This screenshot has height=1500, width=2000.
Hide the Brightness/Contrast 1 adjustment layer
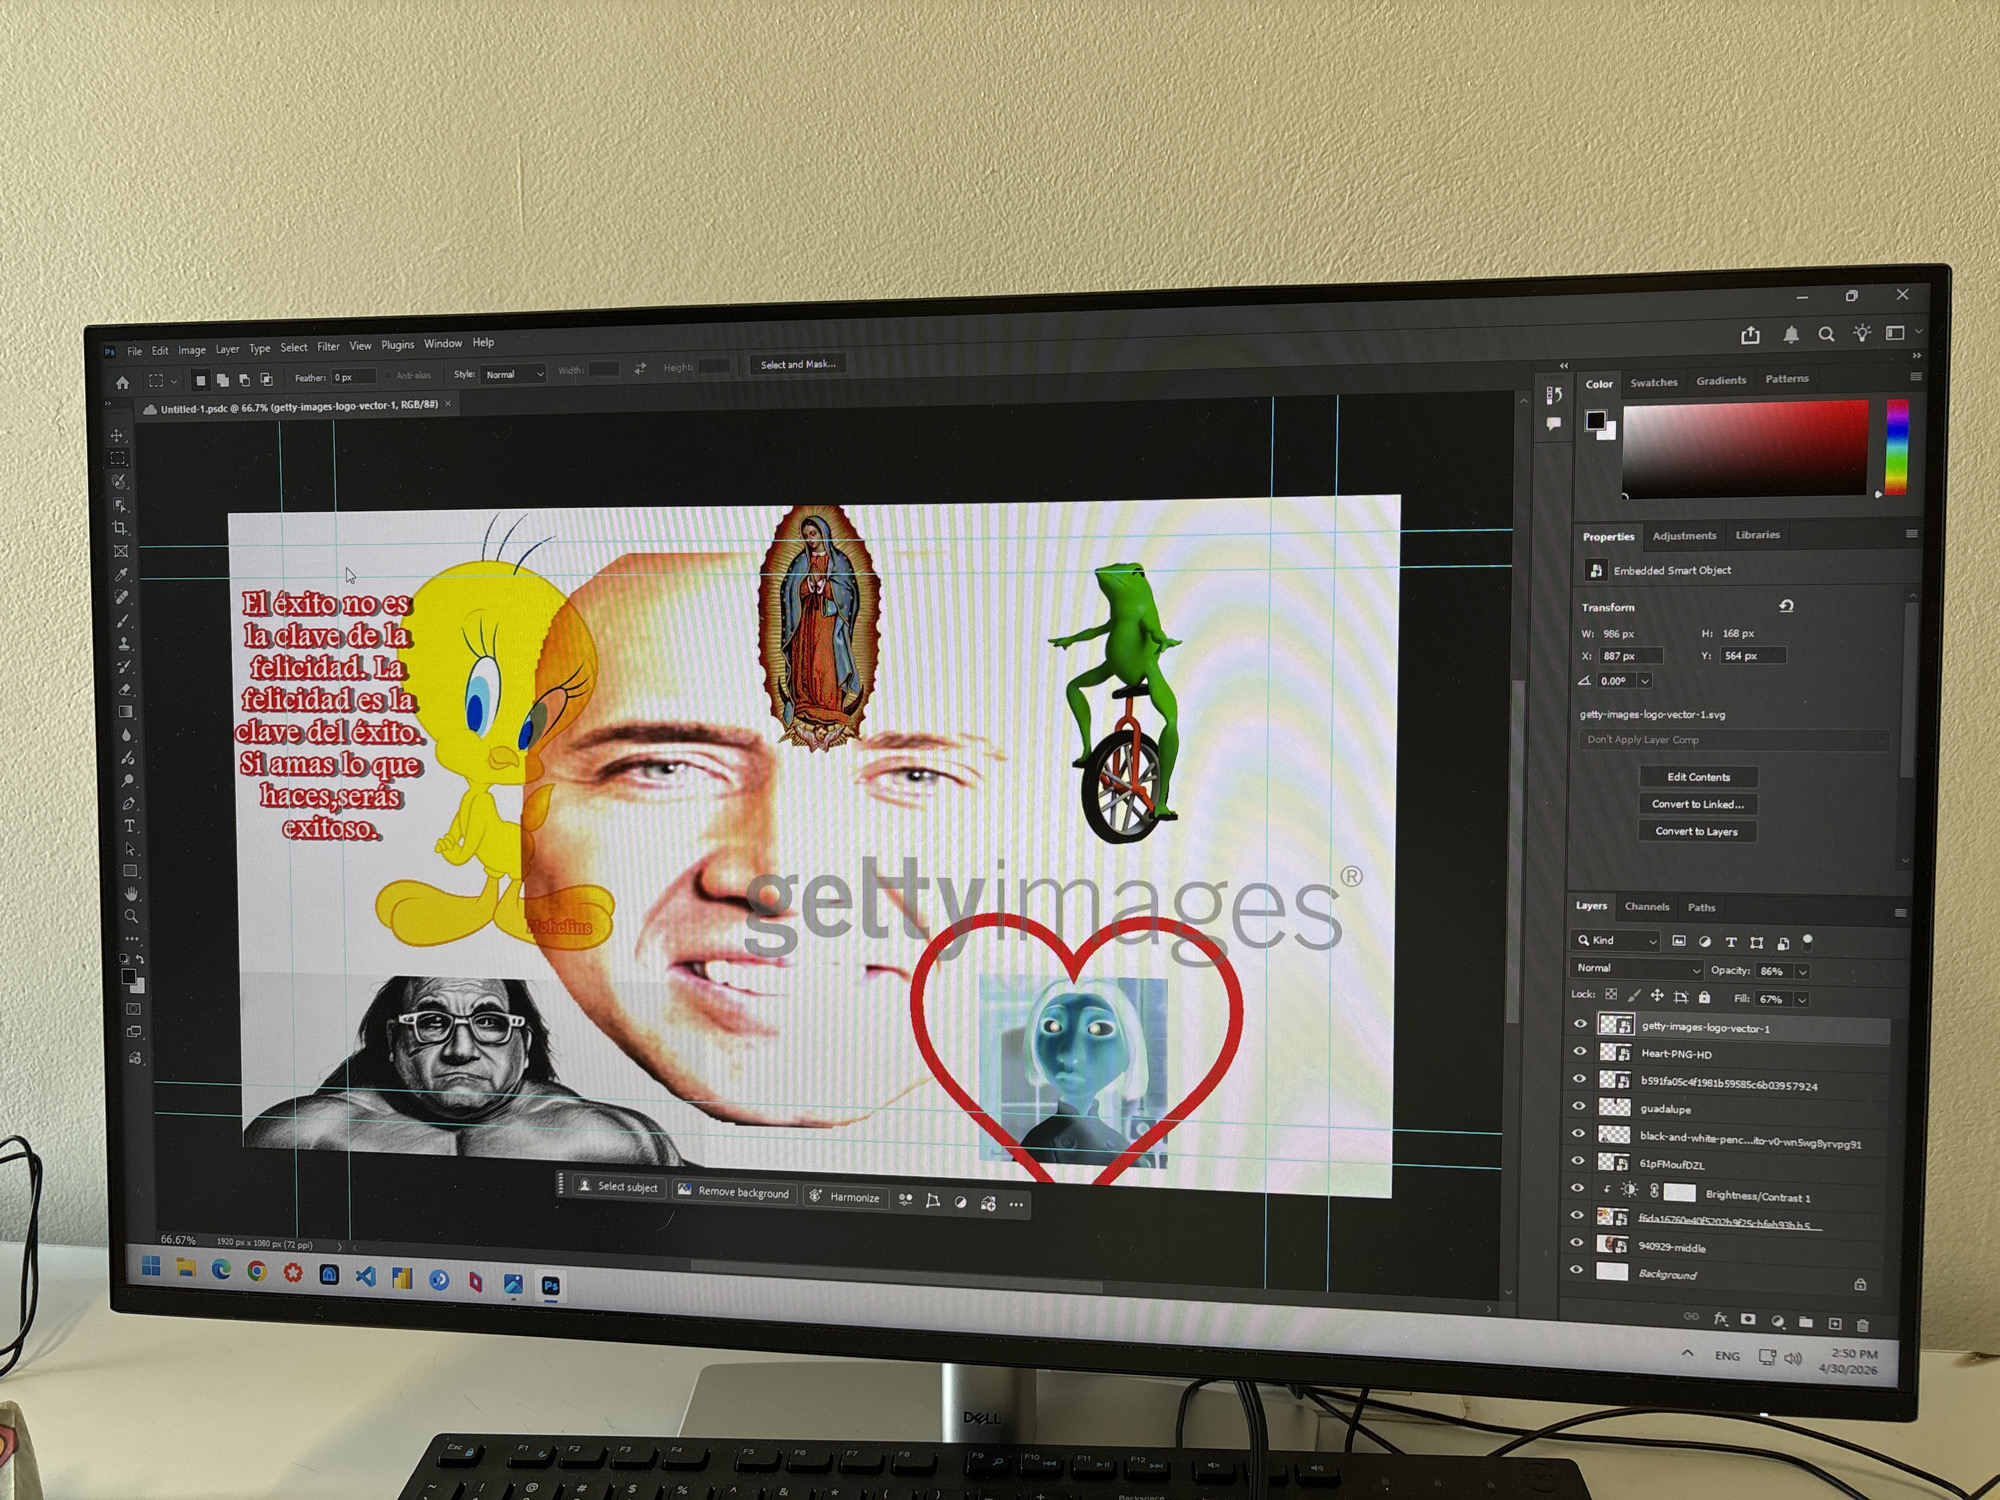(1577, 1188)
